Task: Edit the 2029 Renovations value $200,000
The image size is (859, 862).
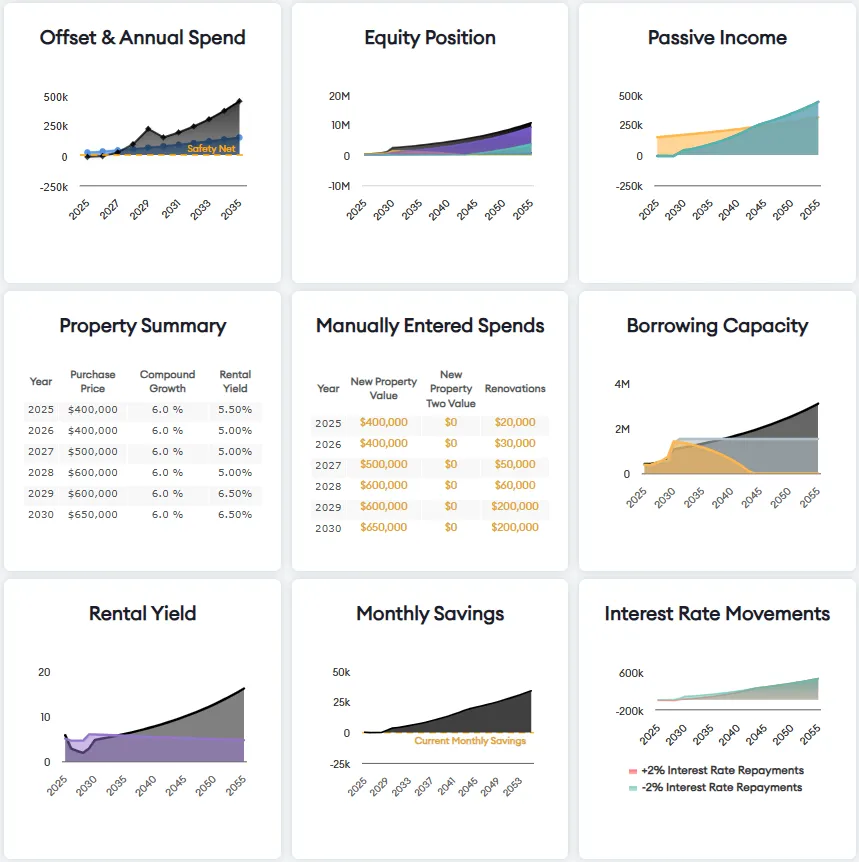Action: (515, 506)
